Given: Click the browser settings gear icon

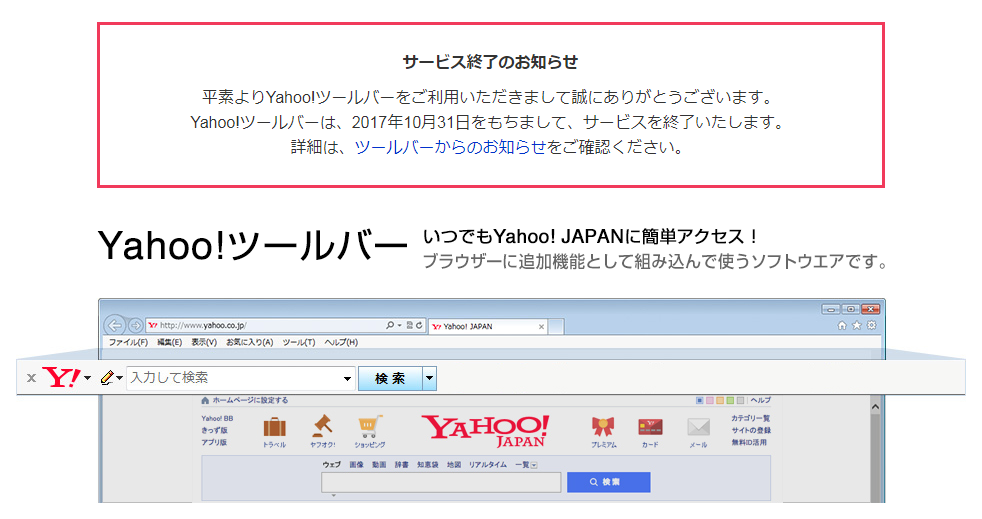Looking at the screenshot, I should (x=872, y=326).
